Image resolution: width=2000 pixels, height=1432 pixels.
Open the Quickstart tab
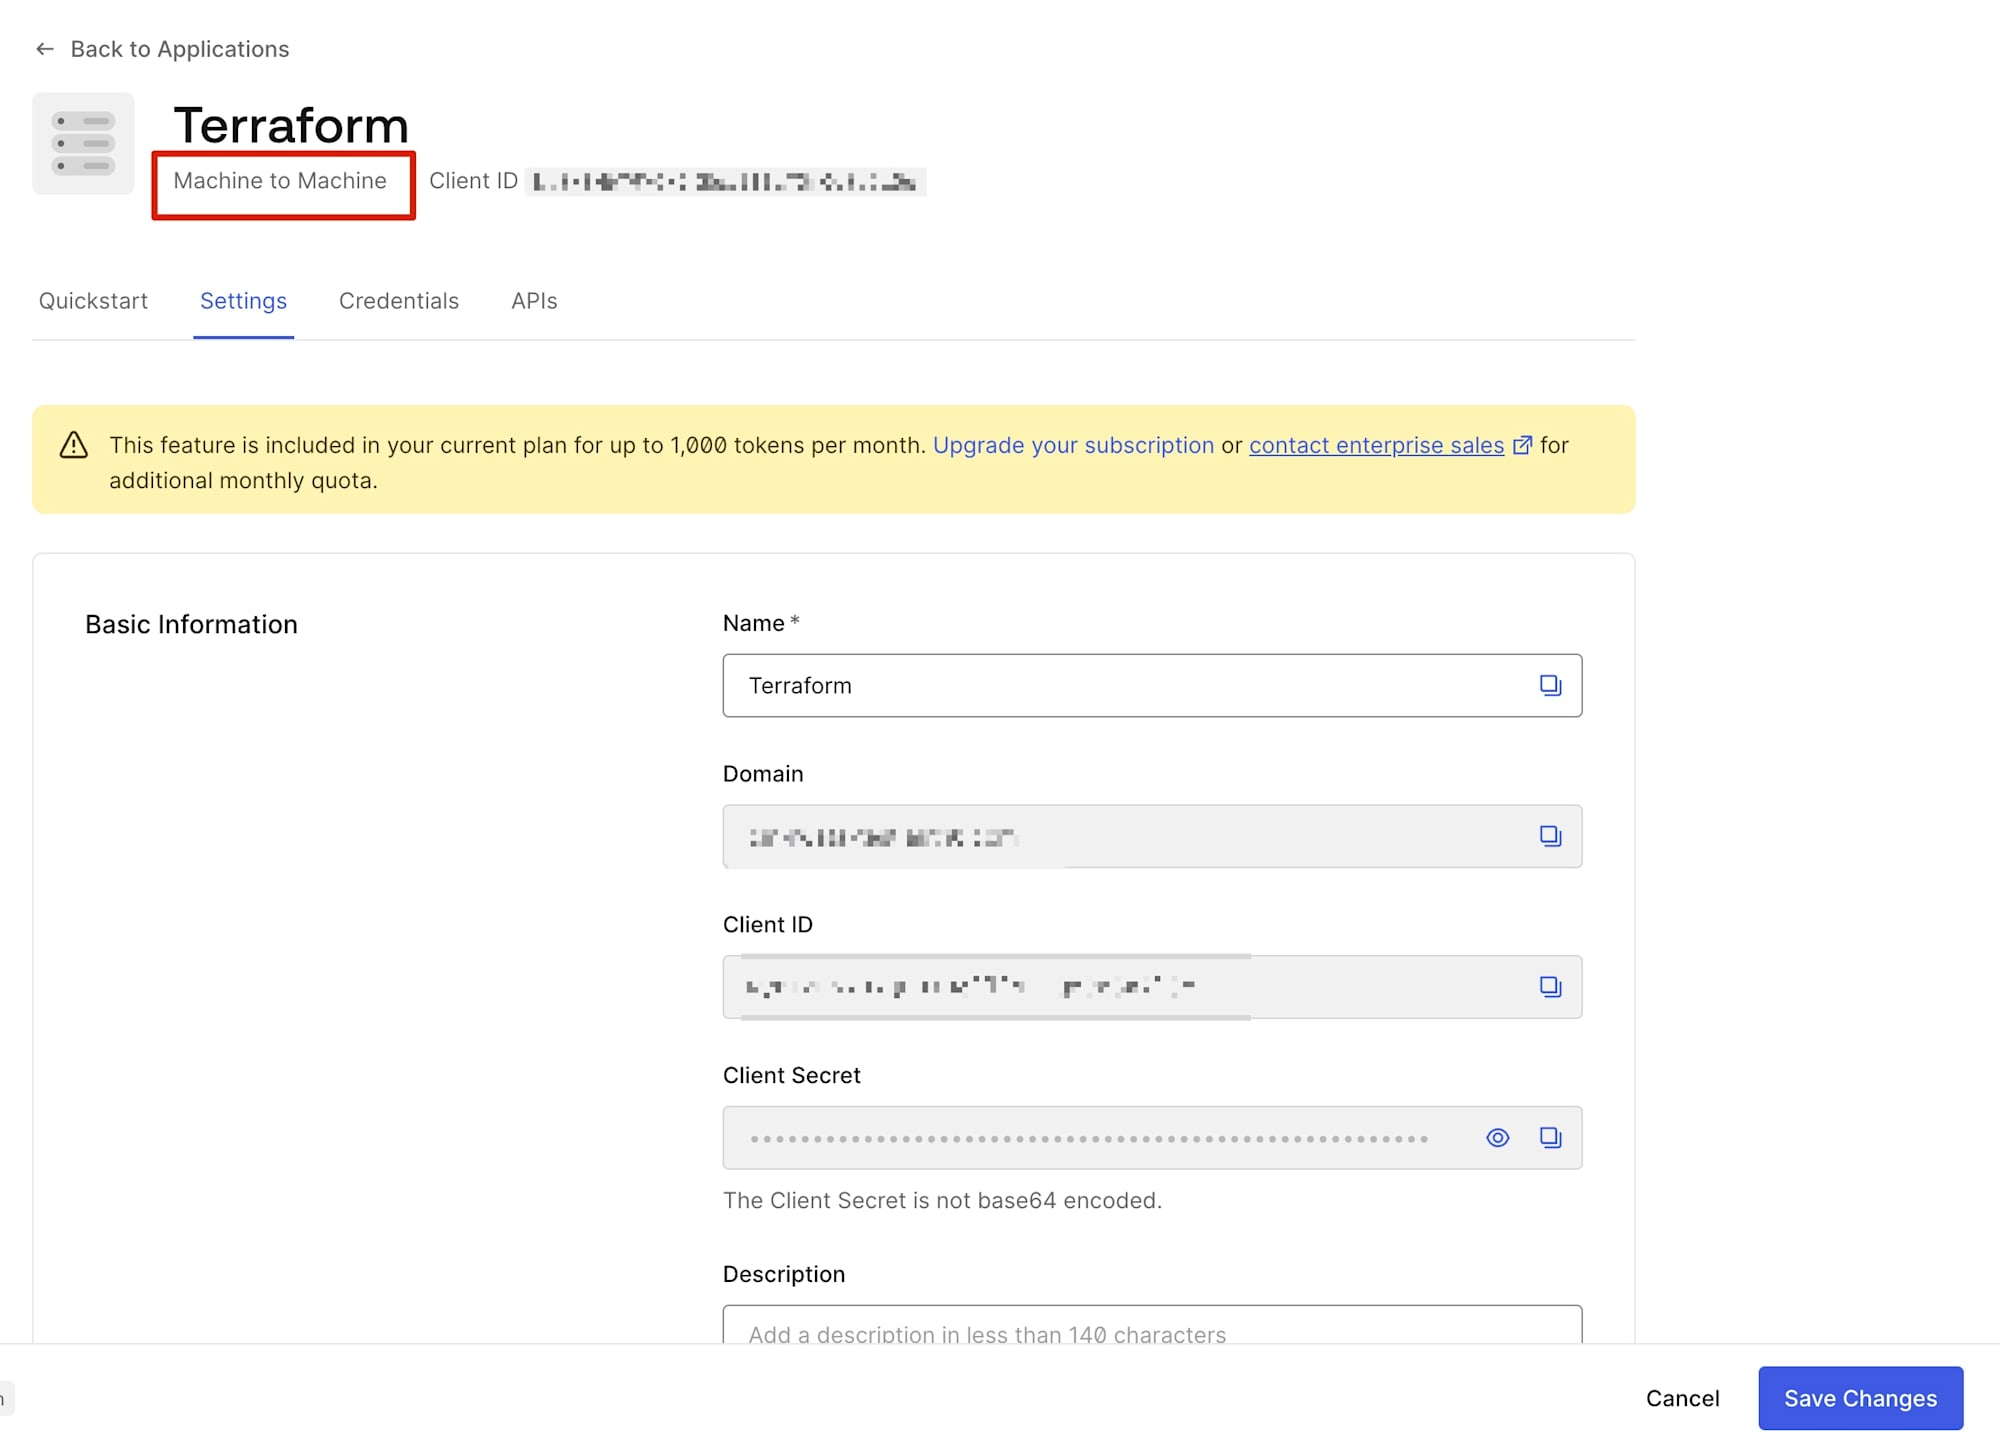point(93,301)
